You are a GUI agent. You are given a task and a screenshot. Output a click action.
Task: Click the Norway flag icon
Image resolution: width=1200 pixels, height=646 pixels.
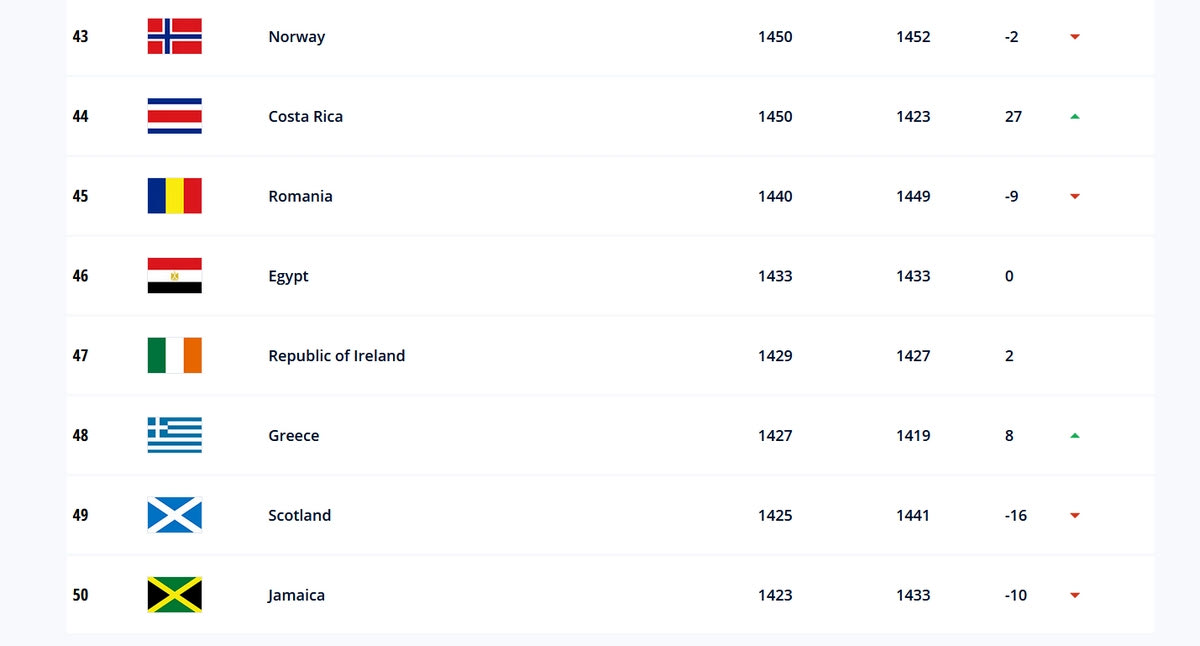(x=175, y=36)
